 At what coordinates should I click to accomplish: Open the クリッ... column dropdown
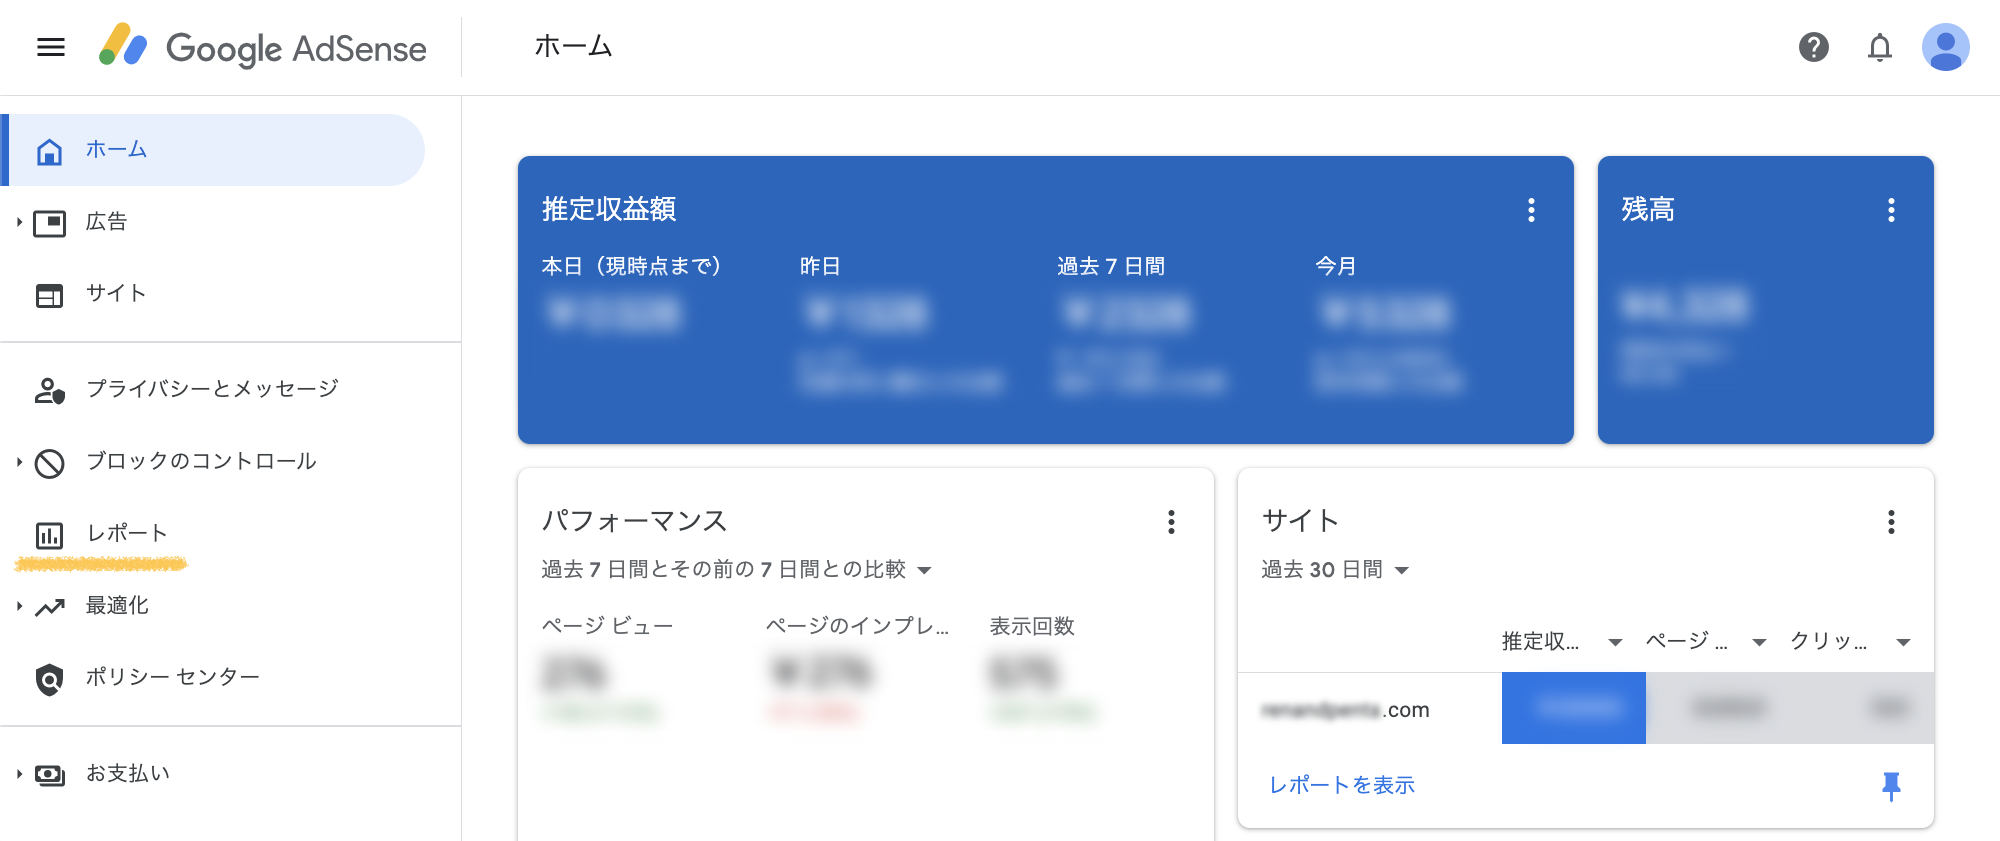coord(1903,642)
